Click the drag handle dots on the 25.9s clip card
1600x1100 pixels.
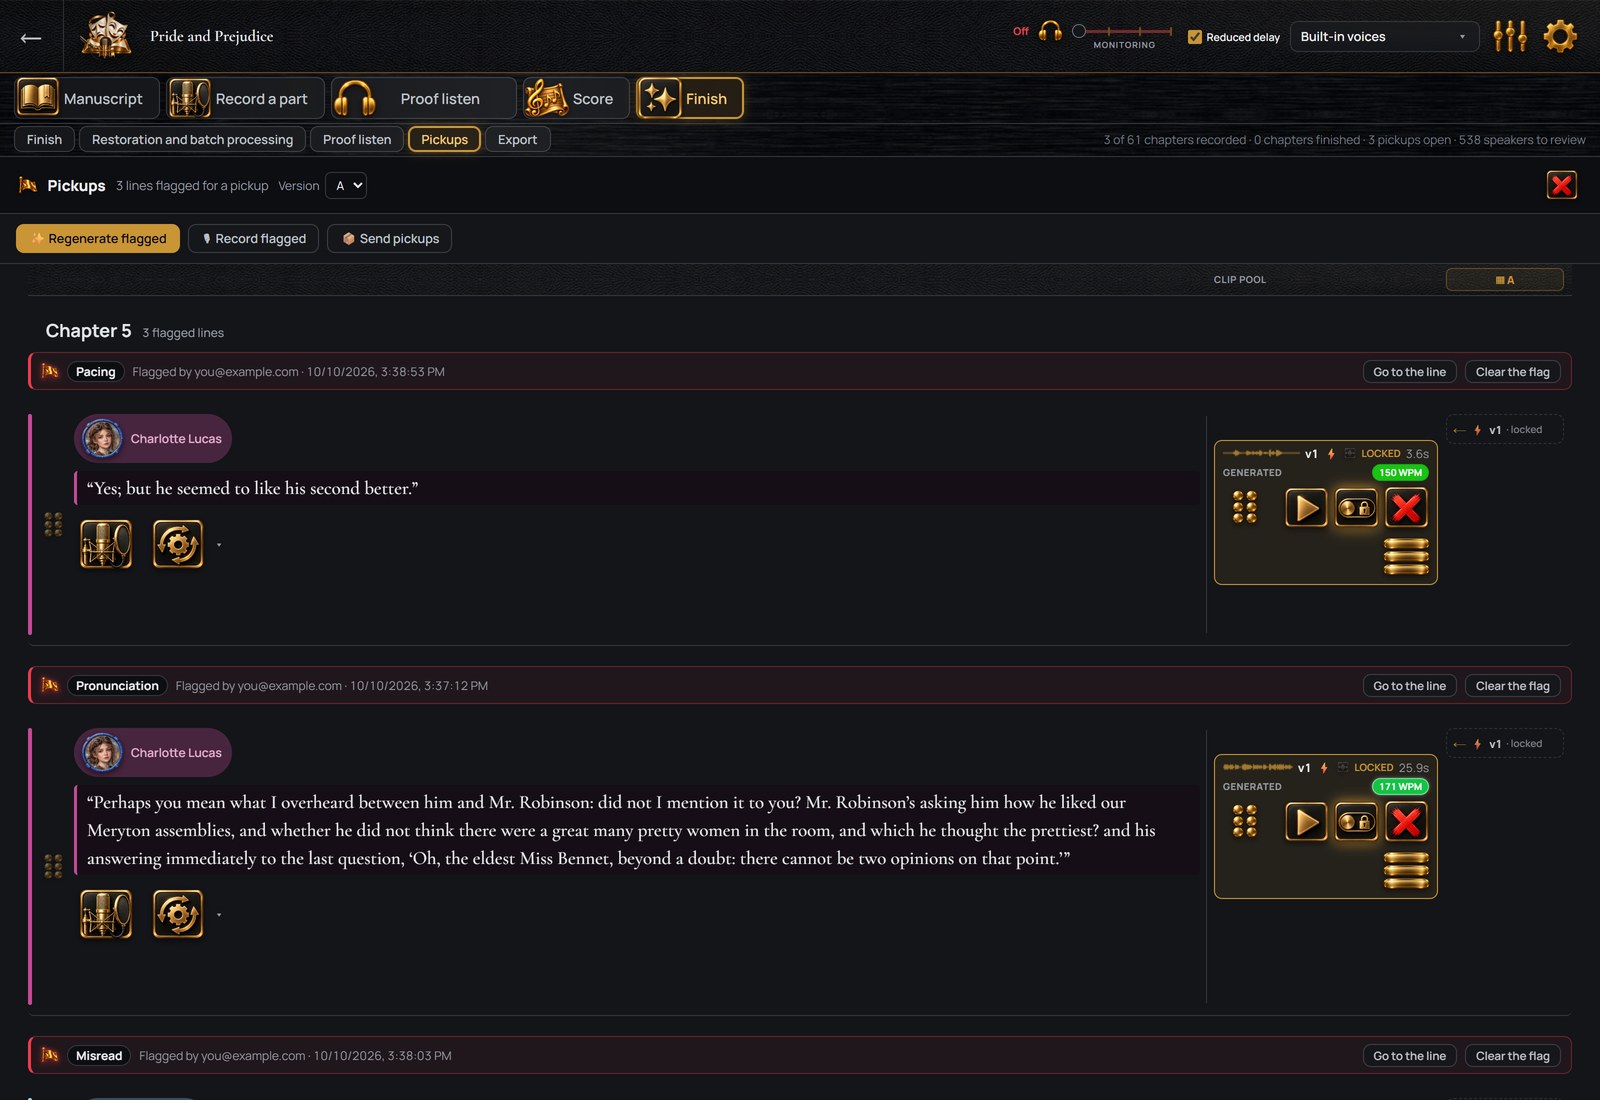point(1244,821)
